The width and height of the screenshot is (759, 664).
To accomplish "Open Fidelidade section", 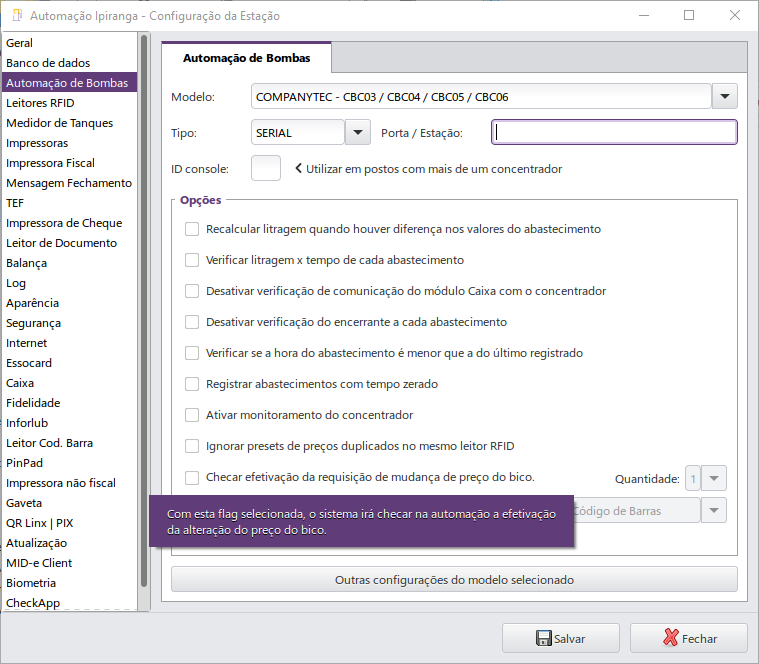I will (x=70, y=403).
